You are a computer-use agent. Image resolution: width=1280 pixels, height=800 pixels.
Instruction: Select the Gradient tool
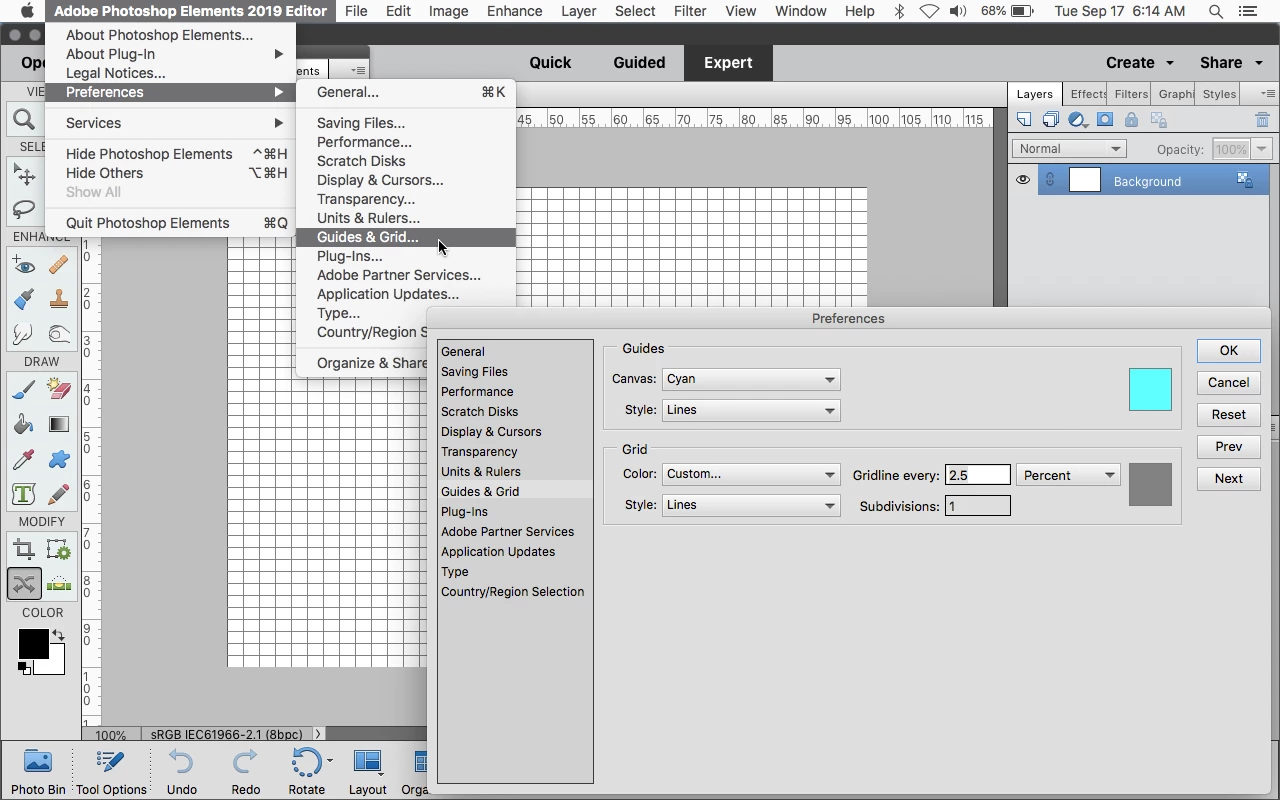click(58, 424)
